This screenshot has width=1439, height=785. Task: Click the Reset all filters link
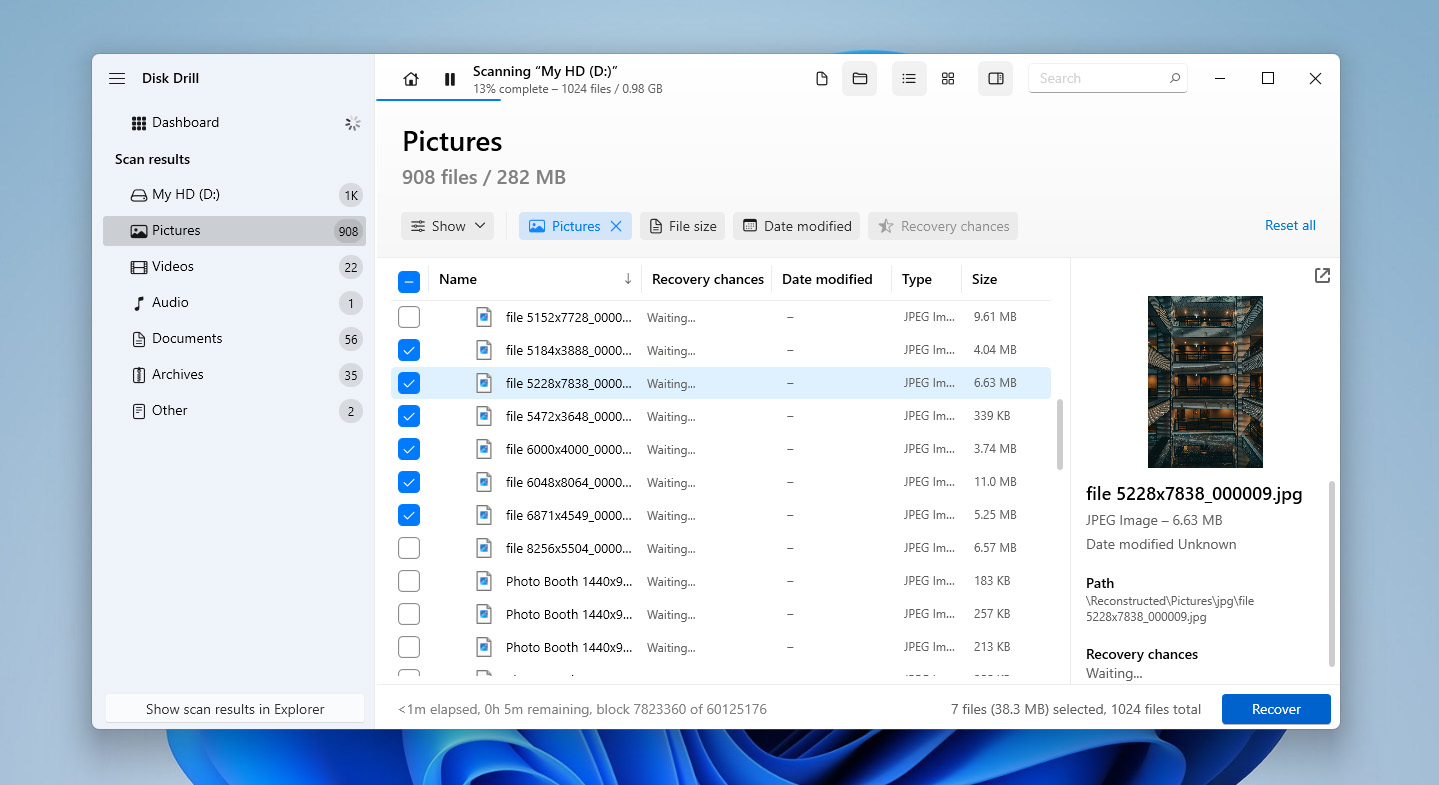coord(1289,225)
